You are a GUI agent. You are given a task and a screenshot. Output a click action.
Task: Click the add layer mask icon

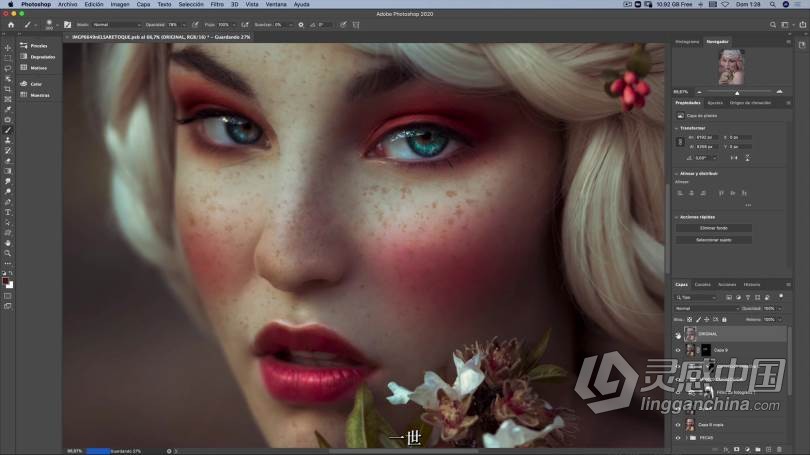(737, 450)
